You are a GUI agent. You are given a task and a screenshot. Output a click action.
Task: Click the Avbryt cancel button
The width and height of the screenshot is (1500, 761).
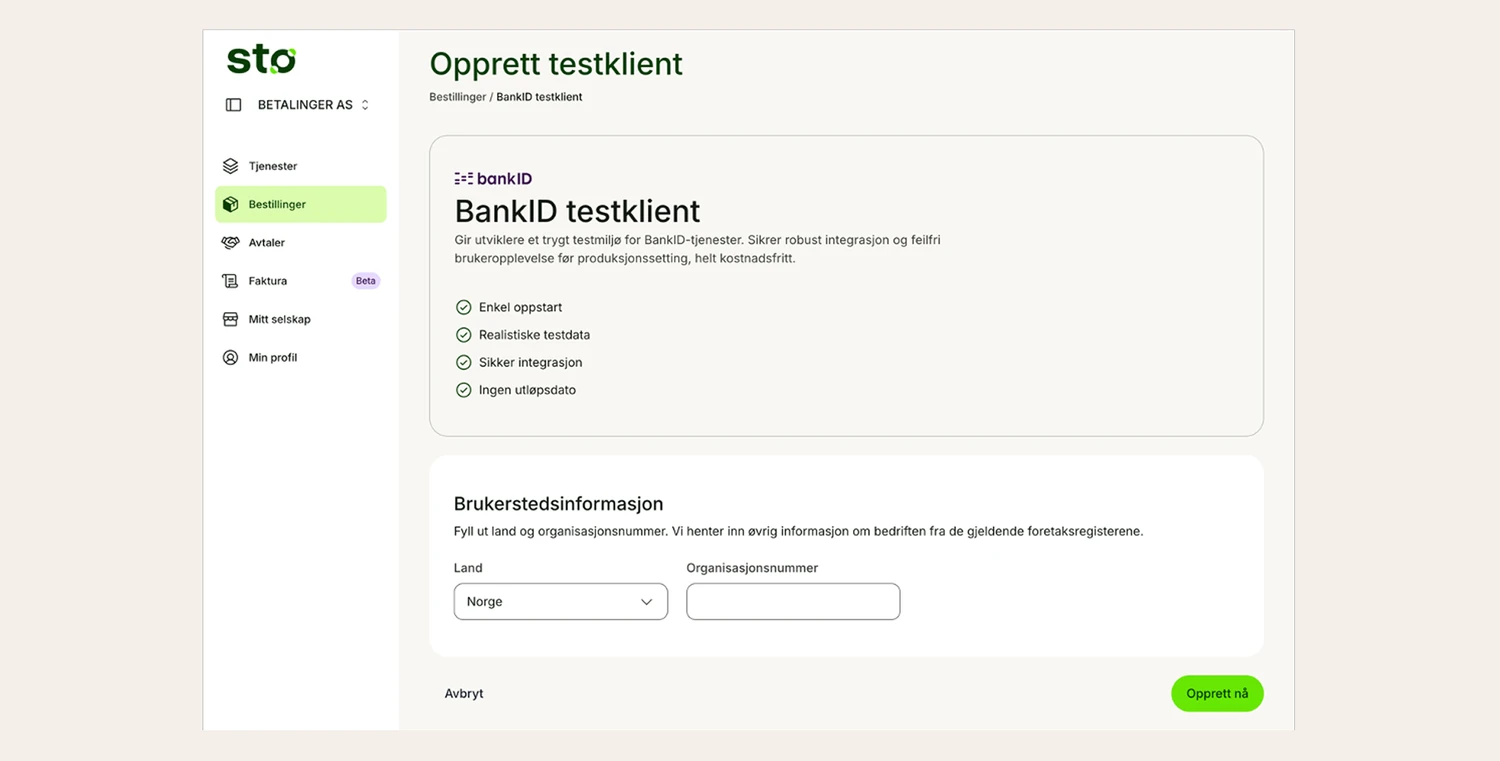(464, 694)
